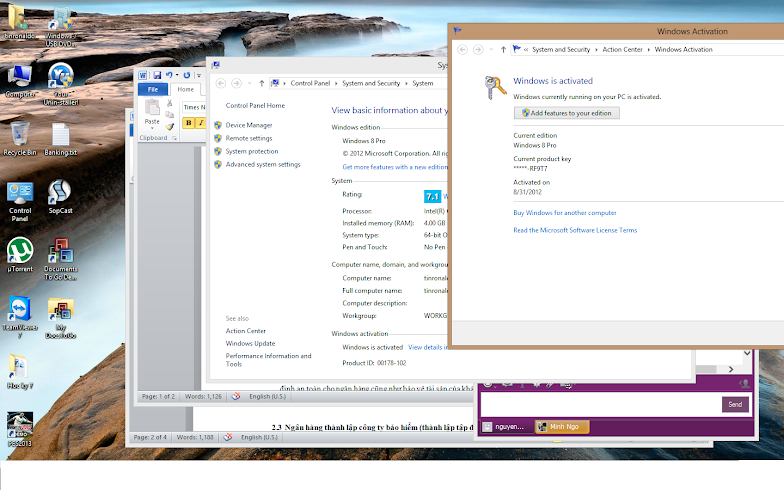This screenshot has height=490, width=784.
Task: Click 'Control Panel' in System address breadcrumb
Action: coord(310,84)
